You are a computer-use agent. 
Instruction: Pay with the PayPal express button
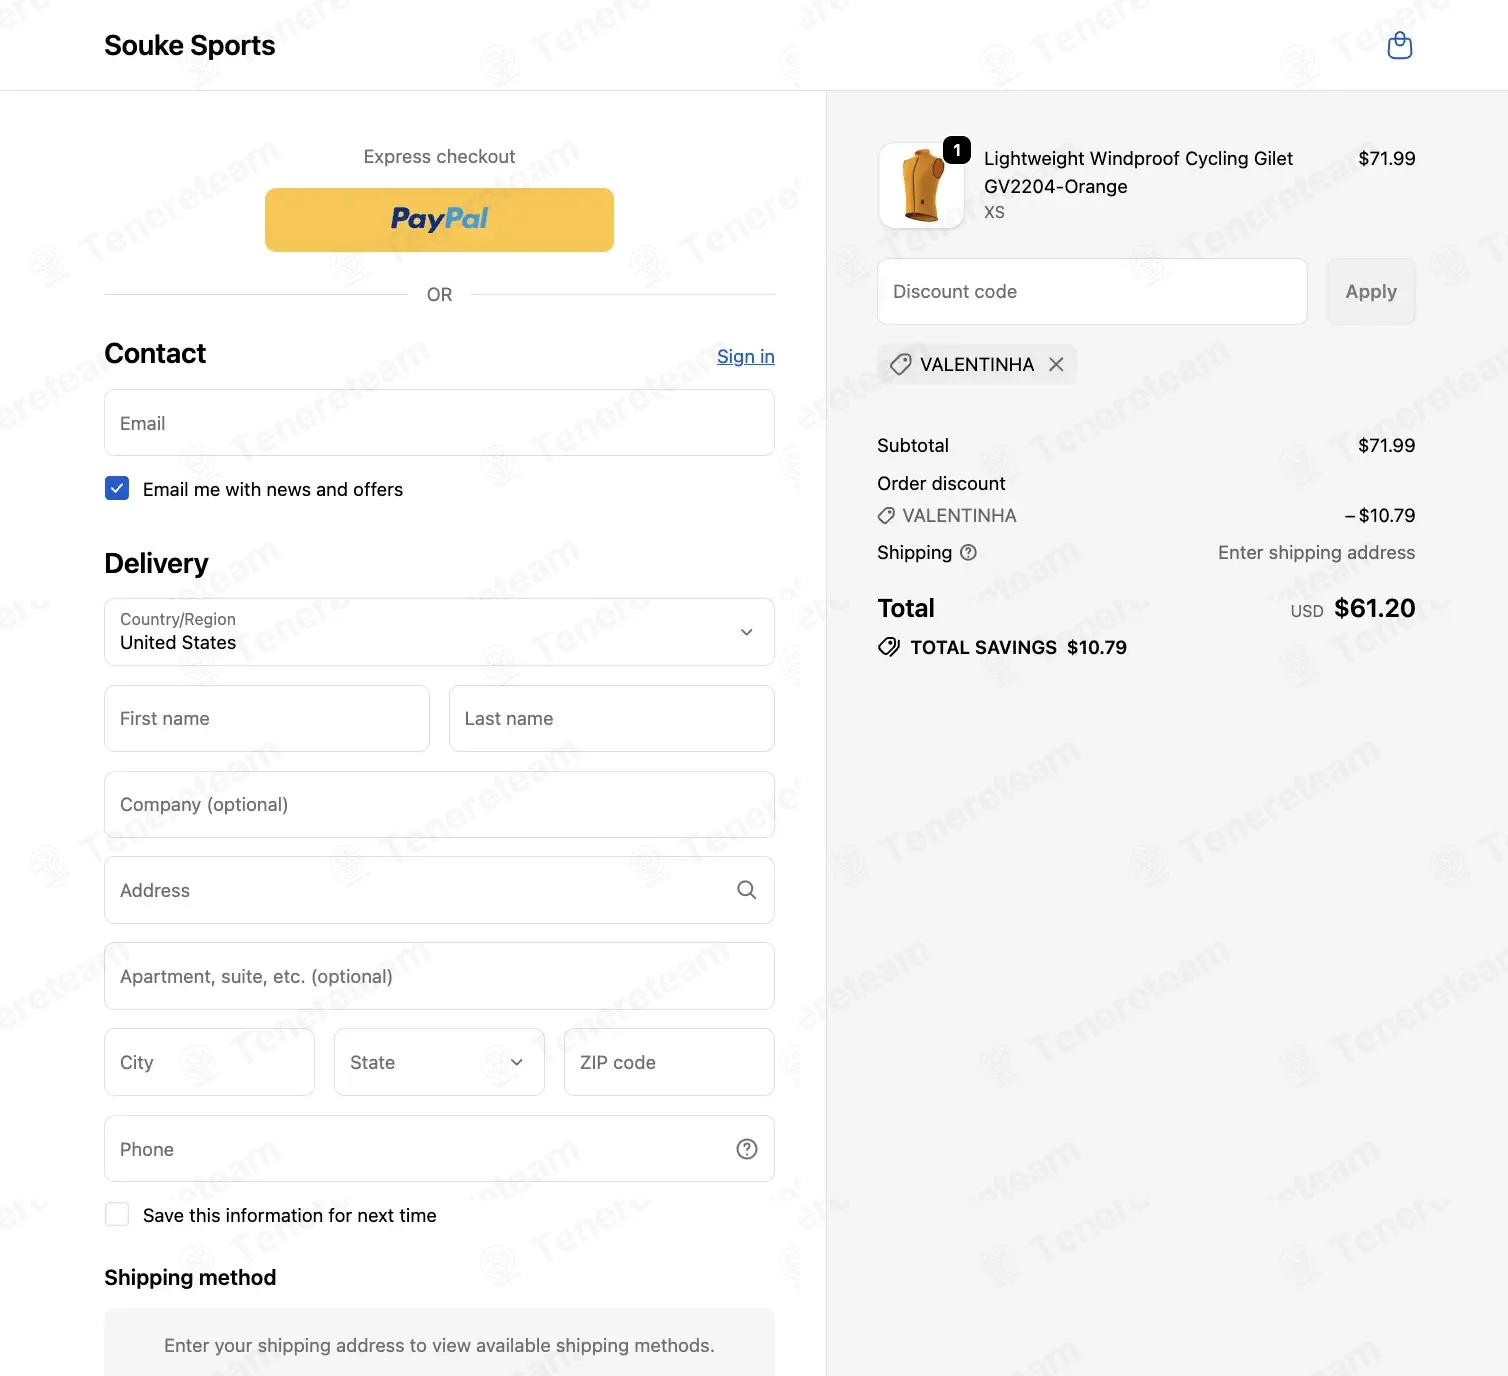pos(439,220)
